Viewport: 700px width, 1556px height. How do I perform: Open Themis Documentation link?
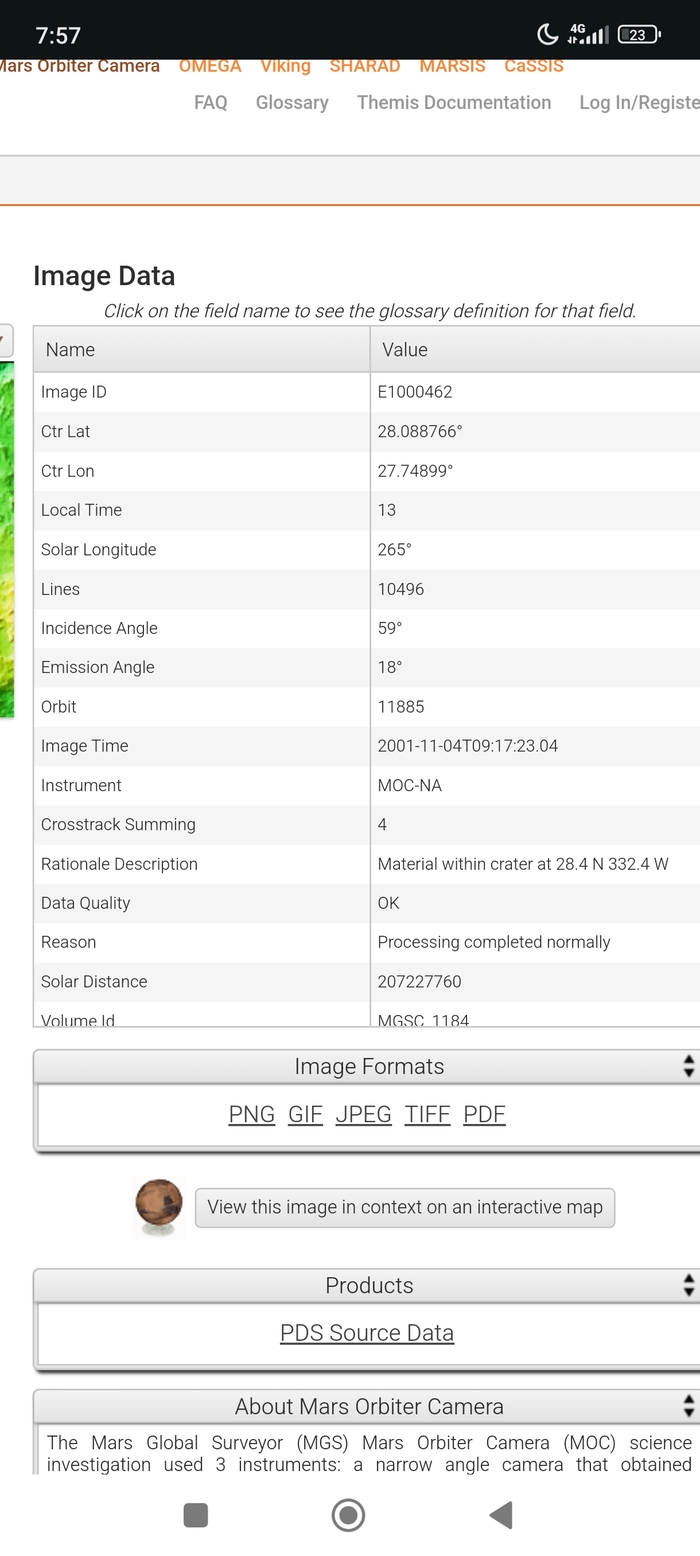(x=454, y=102)
